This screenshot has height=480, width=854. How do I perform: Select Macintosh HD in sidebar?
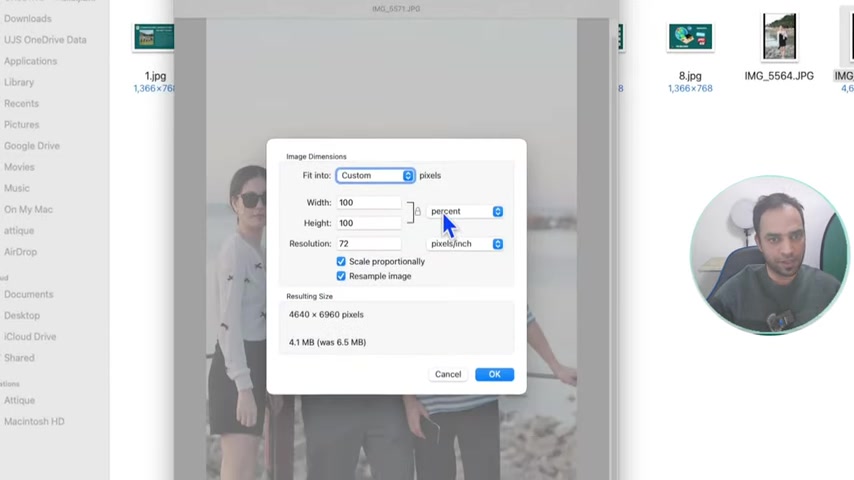click(x=34, y=422)
